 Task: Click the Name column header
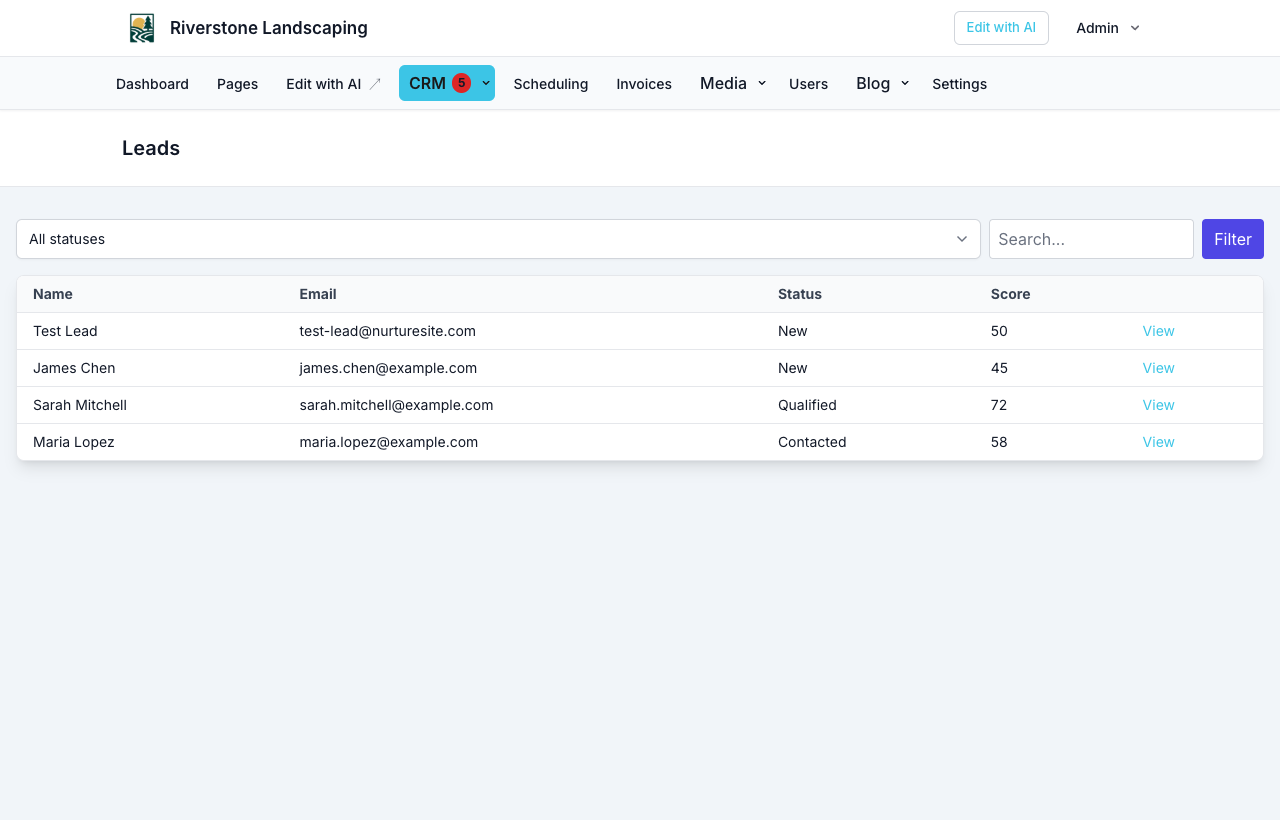tap(53, 294)
